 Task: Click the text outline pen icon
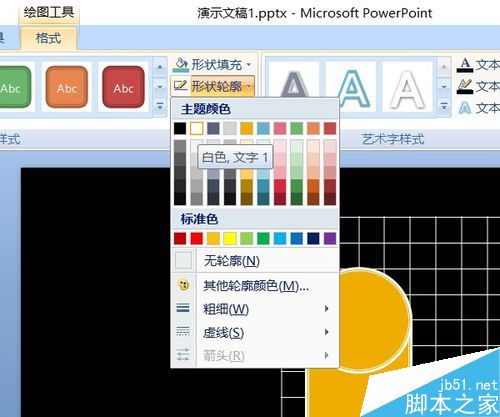pyautogui.click(x=465, y=86)
